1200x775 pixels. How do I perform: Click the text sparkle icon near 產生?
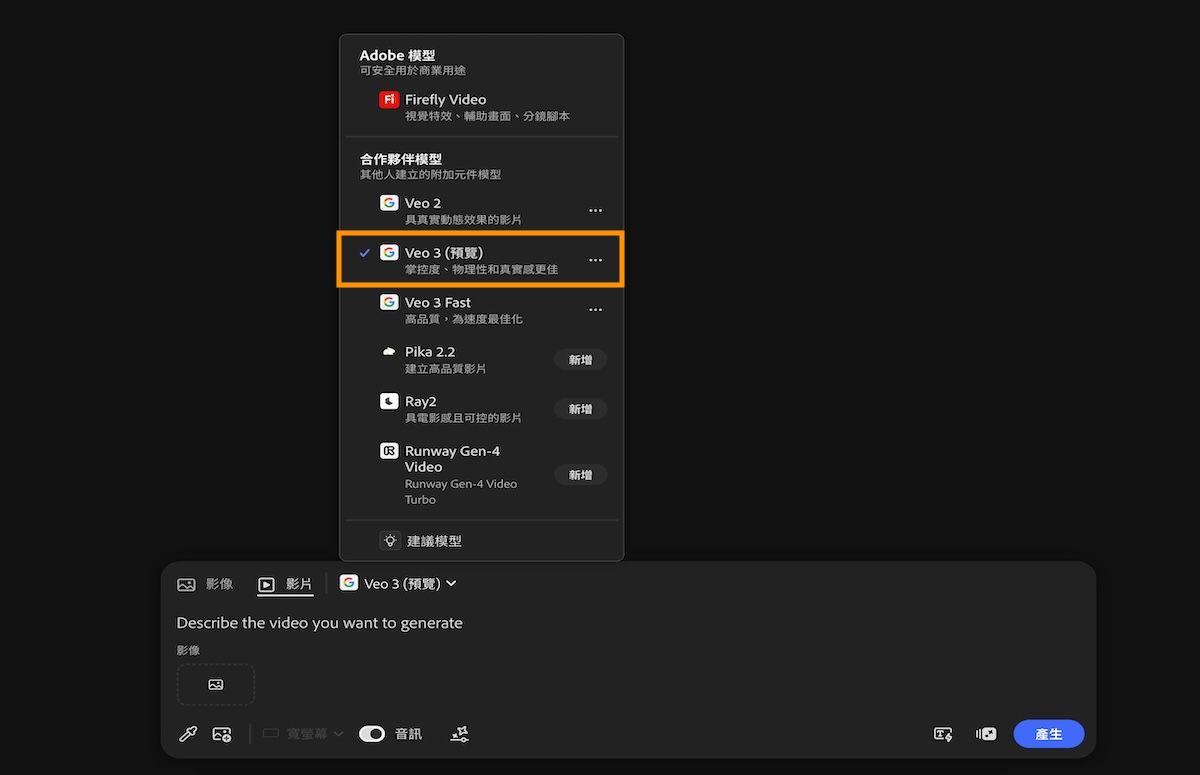click(x=943, y=734)
